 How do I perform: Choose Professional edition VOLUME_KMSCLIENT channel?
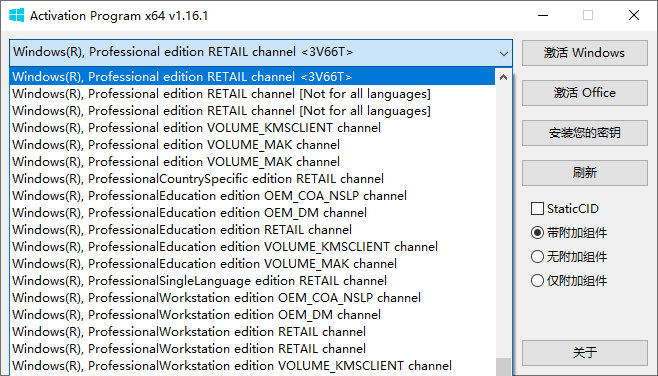point(252,128)
